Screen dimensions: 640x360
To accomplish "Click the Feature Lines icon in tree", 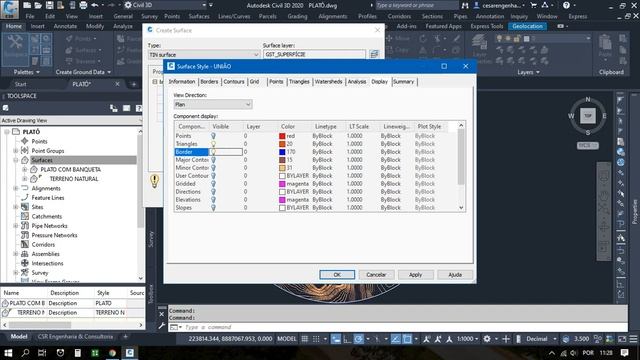I will (24, 198).
